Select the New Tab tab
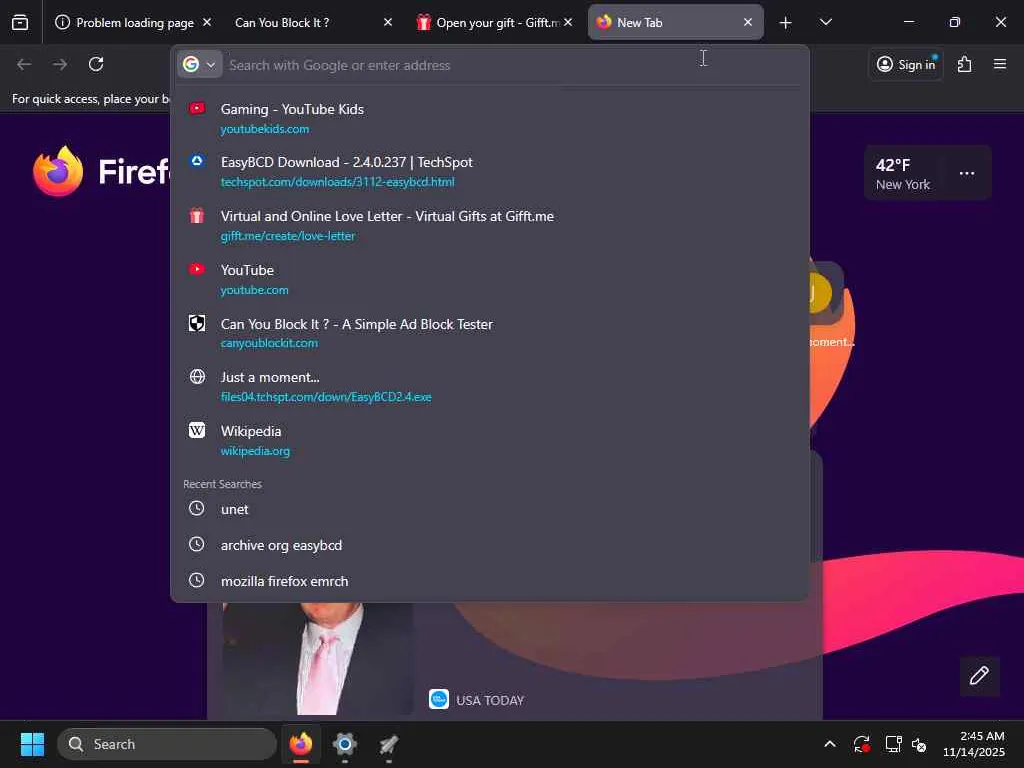The height and width of the screenshot is (768, 1024). (675, 22)
